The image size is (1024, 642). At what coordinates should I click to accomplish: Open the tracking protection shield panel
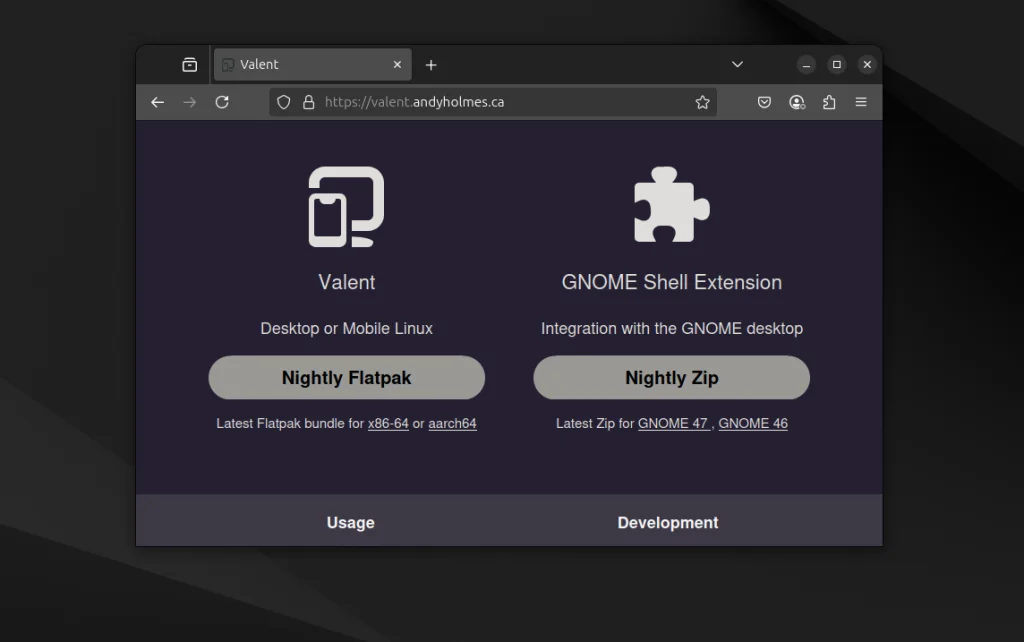(283, 102)
